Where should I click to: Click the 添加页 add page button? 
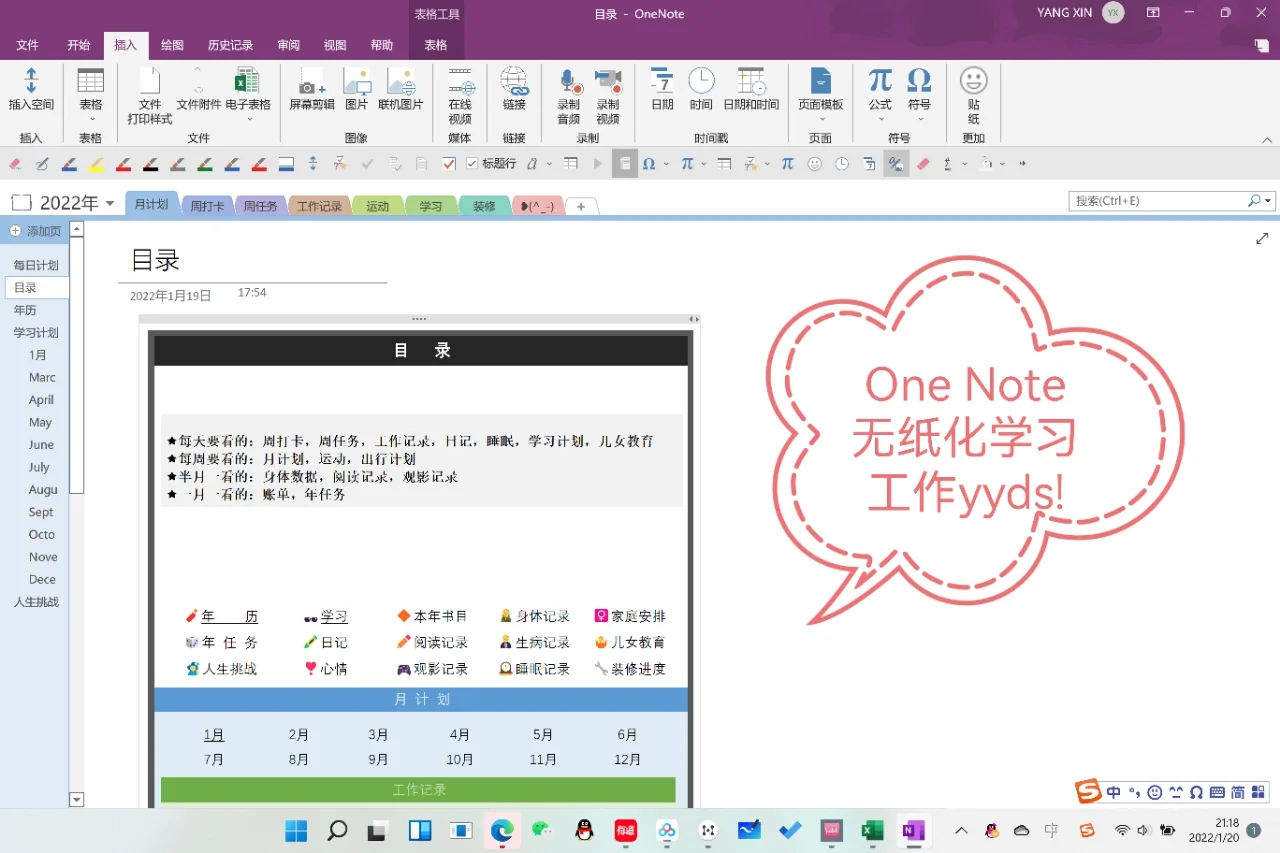coord(36,231)
